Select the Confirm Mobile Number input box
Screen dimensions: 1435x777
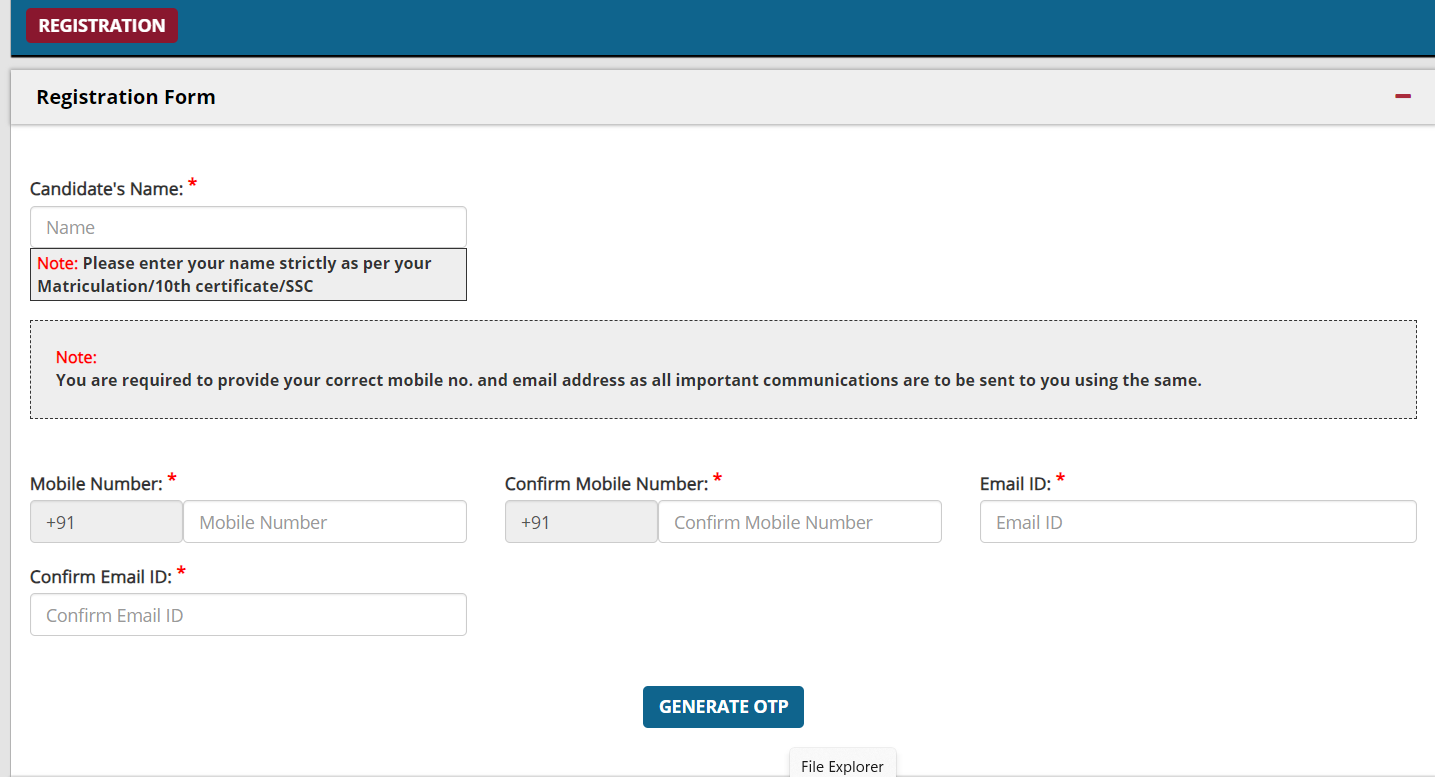coord(799,522)
